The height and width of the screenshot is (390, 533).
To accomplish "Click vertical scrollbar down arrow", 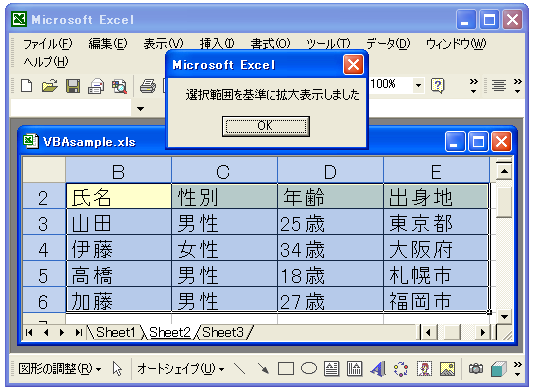I will pos(504,317).
